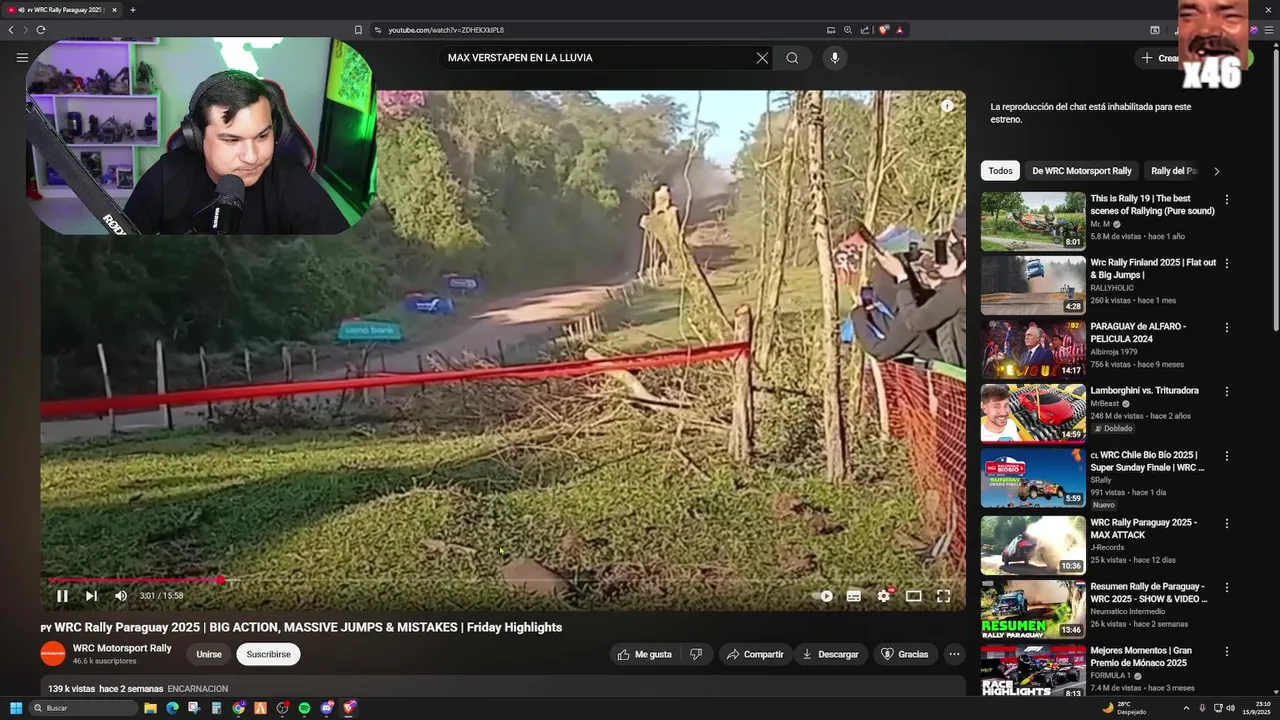Share the video via Compartir
Image resolution: width=1280 pixels, height=720 pixels.
pos(755,654)
